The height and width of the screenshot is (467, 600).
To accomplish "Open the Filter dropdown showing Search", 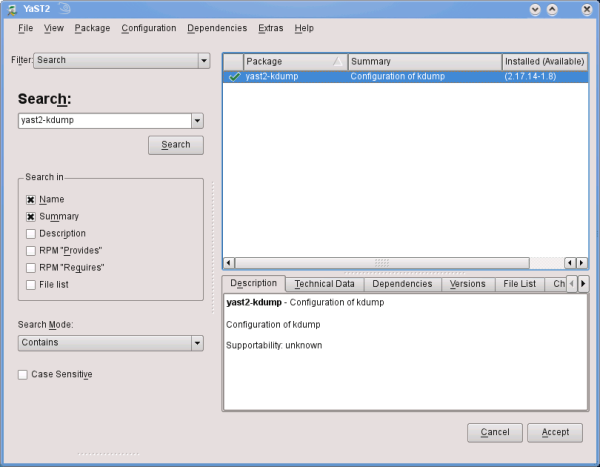I will point(122,60).
